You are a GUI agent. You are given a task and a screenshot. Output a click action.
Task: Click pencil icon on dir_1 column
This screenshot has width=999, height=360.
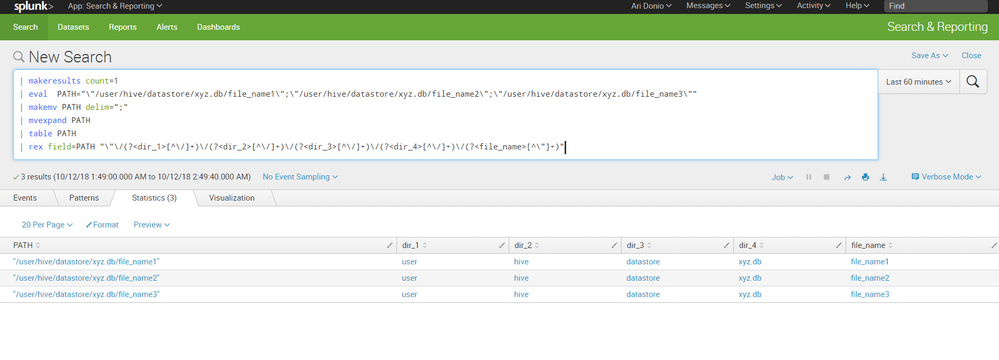click(502, 245)
